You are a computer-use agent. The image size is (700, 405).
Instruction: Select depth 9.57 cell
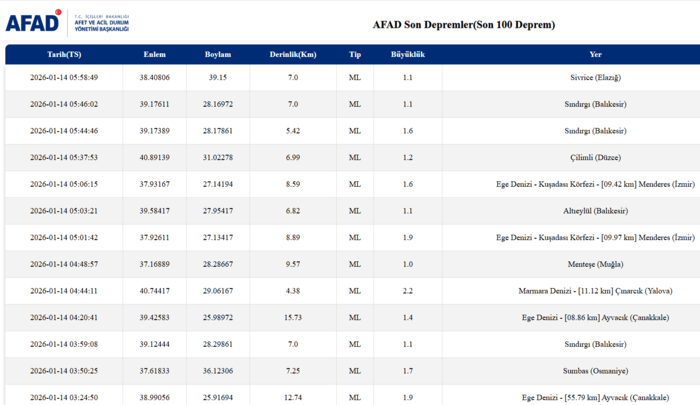tap(293, 264)
